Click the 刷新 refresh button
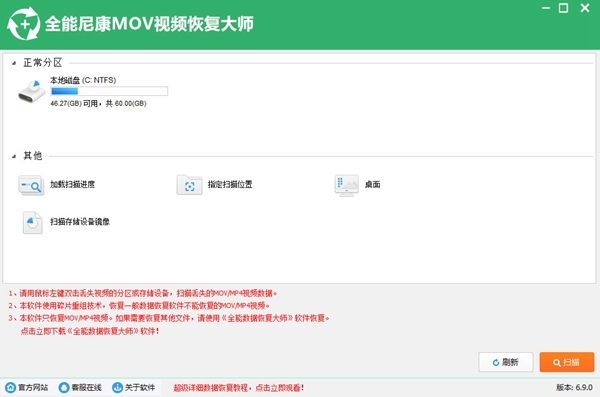The width and height of the screenshot is (600, 397). point(506,362)
